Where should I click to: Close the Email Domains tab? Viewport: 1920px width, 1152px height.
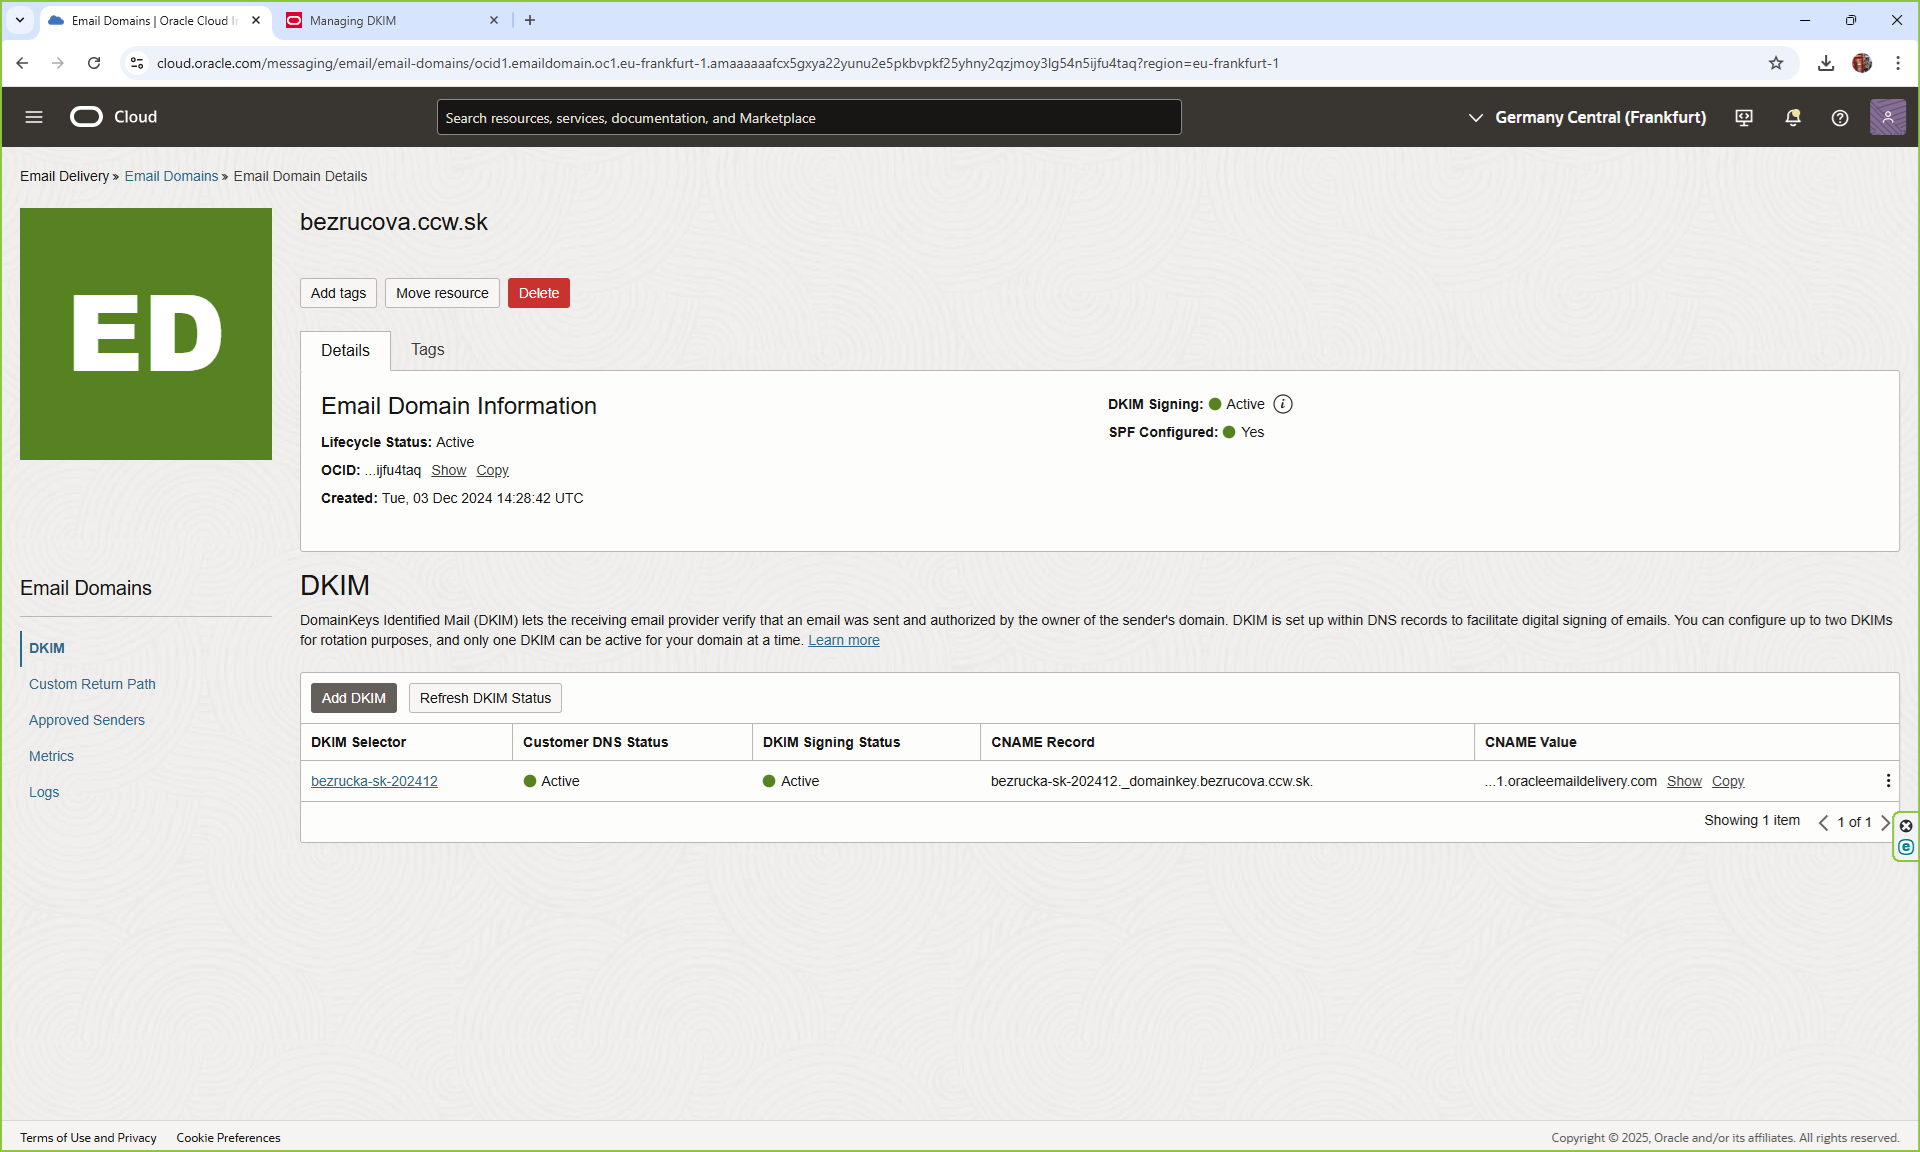256,20
